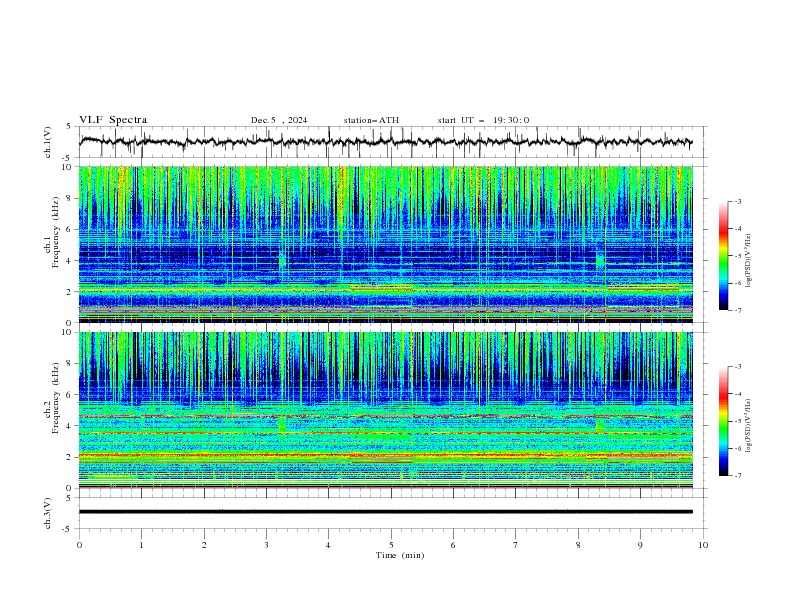Viewport: 792px width, 612px height.
Task: Click the ch.1 spectrogram color bar
Action: (x=723, y=256)
